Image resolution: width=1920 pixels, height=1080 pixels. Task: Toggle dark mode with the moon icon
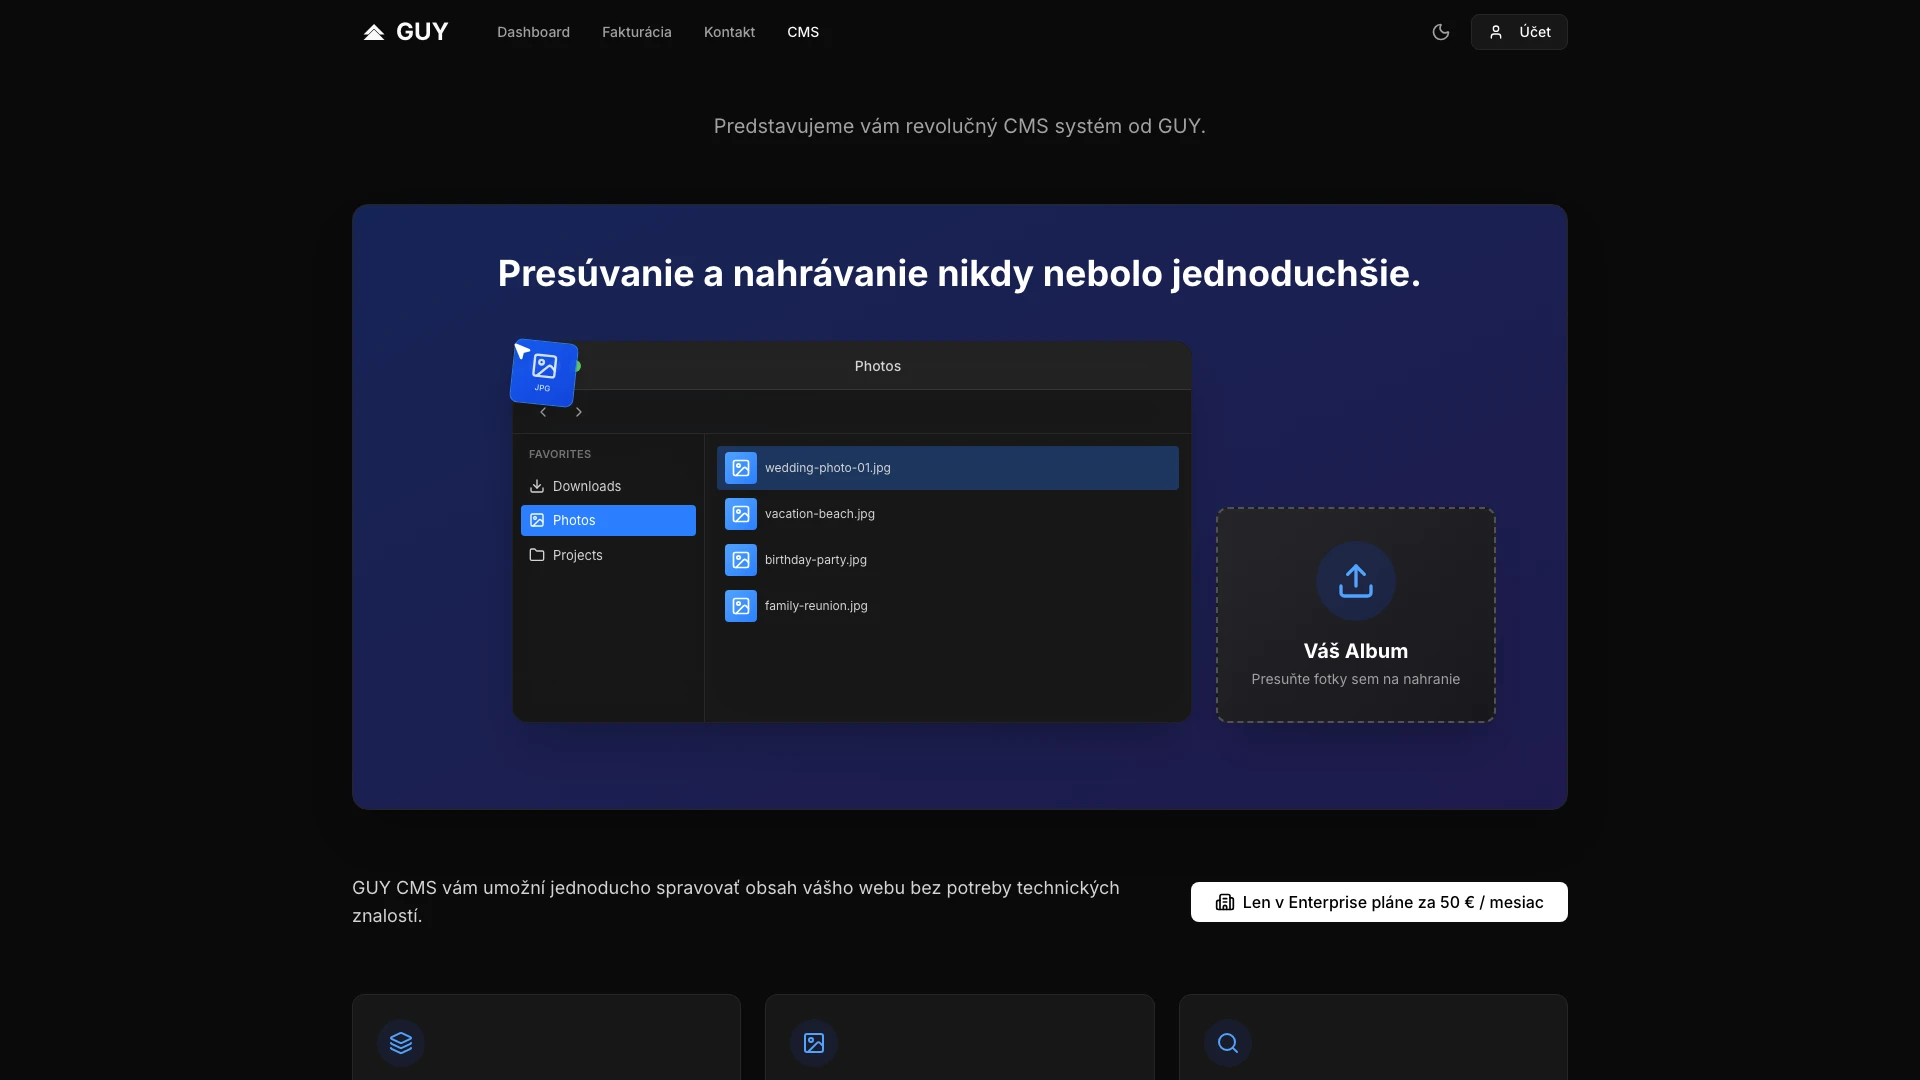(1440, 32)
